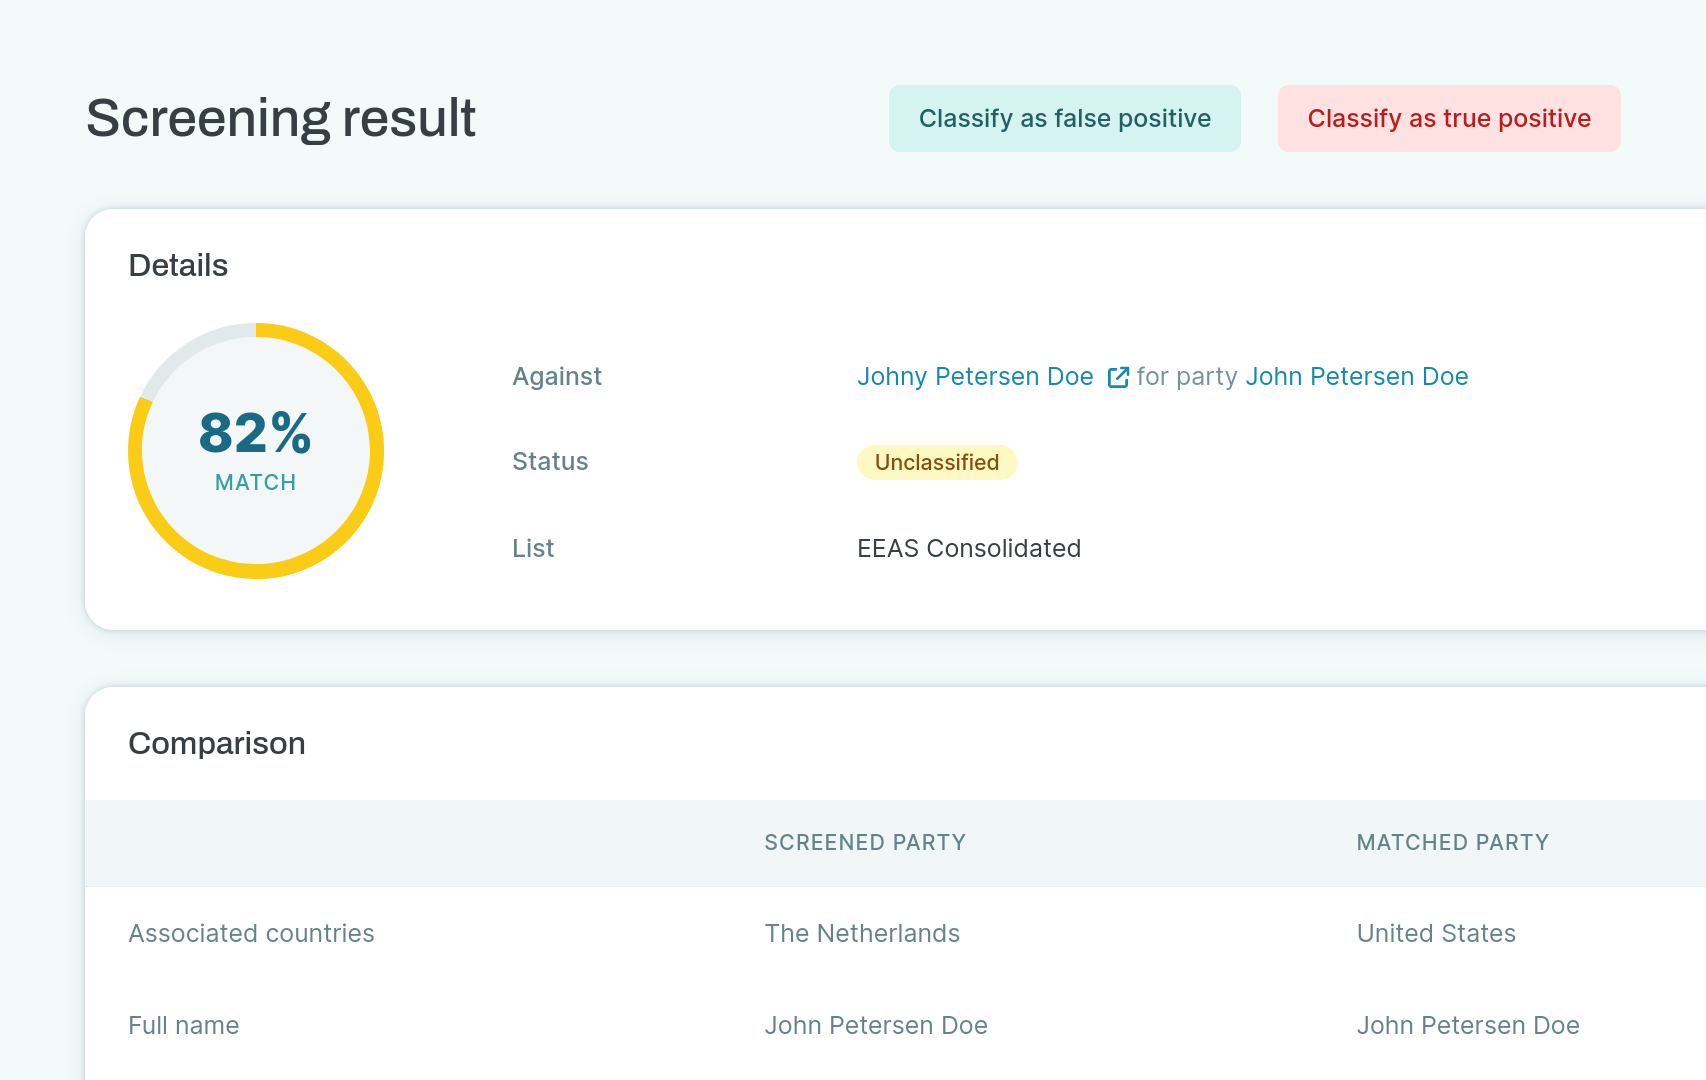The width and height of the screenshot is (1706, 1080).
Task: Open the Johny Petersen Doe screening record
Action: tap(975, 377)
